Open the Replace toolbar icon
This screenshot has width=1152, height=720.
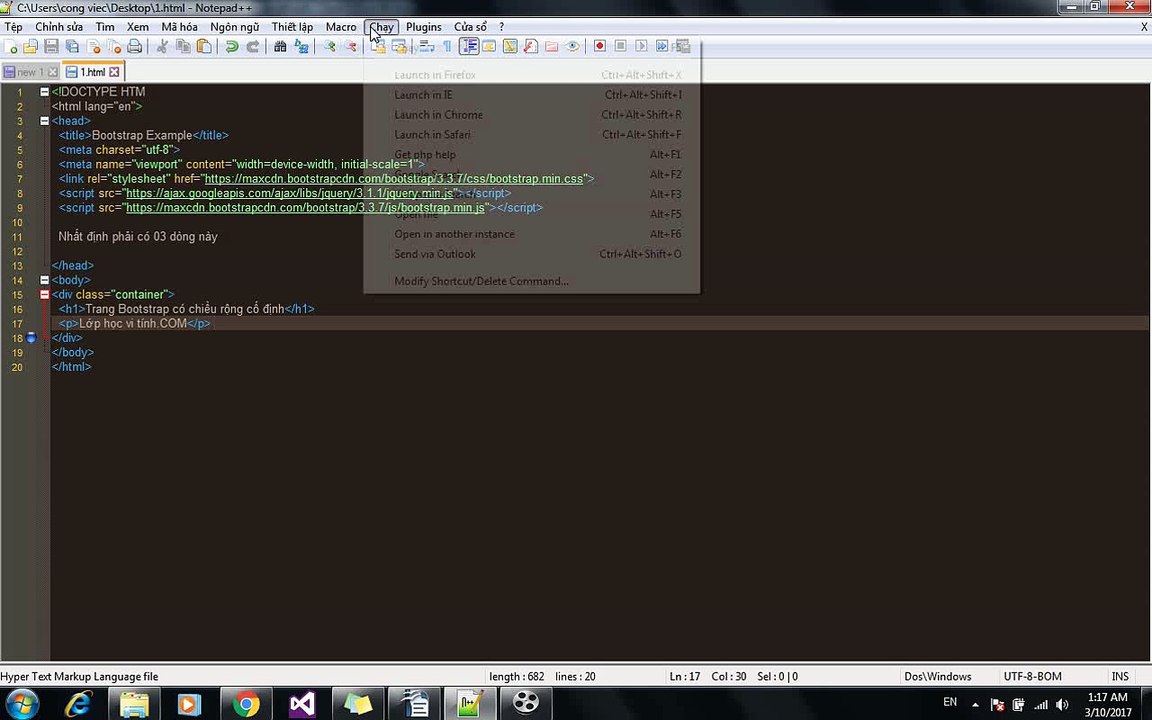tap(301, 46)
